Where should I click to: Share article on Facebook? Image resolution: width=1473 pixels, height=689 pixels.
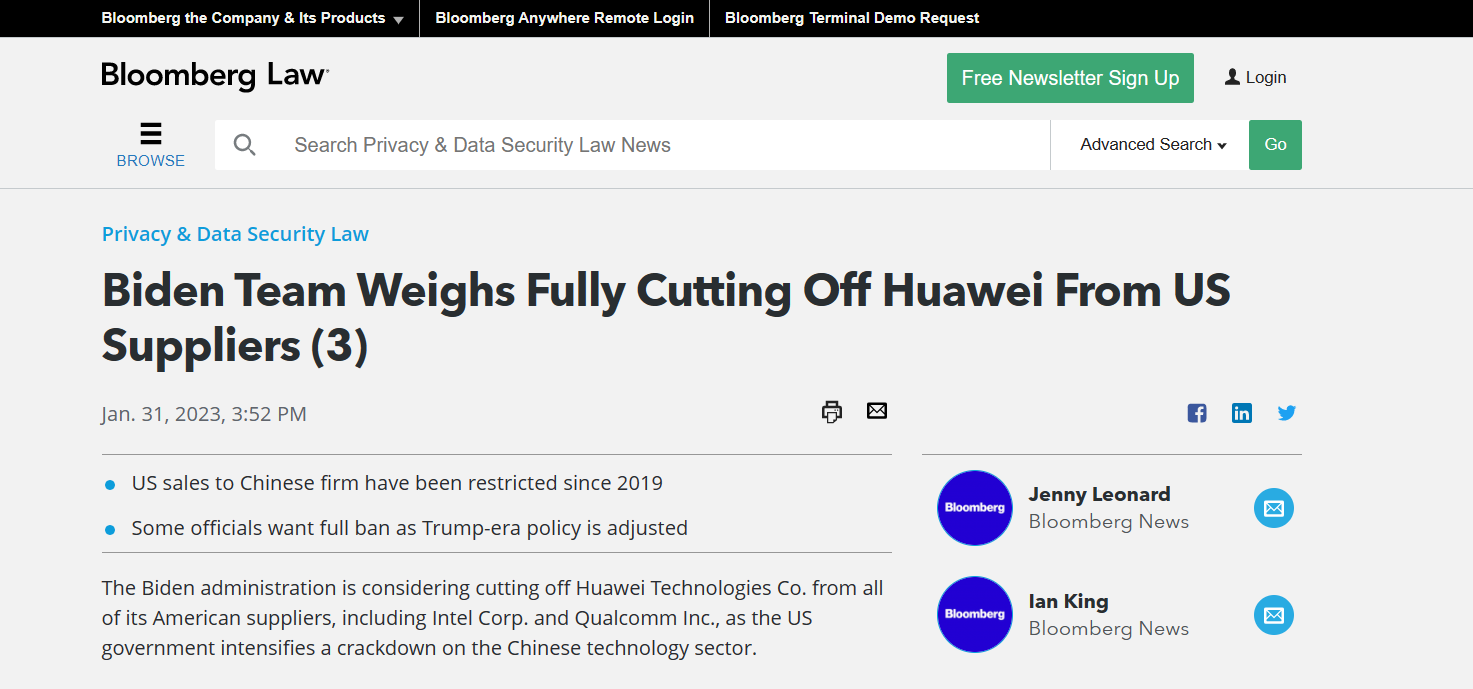[x=1197, y=413]
